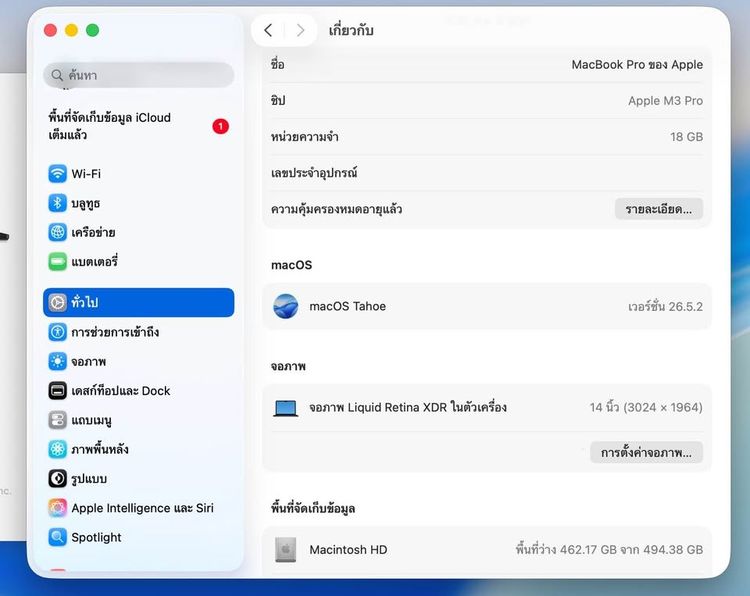Viewport: 750px width, 596px height.
Task: Open the iCloud storage full (เต็มแล้ว) notice
Action: pos(139,126)
